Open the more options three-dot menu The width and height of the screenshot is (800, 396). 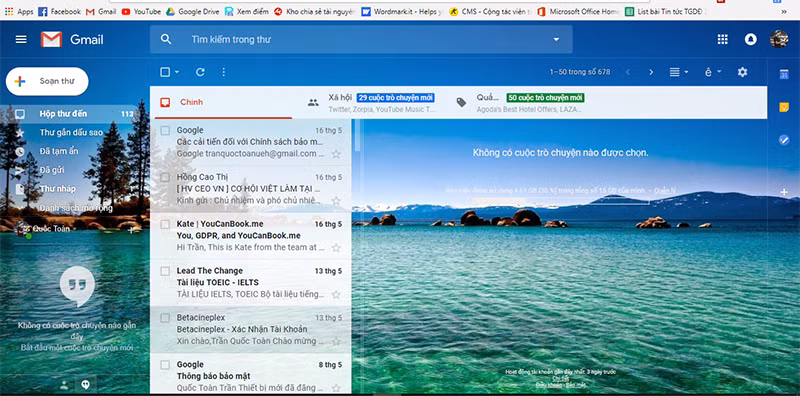[x=223, y=72]
